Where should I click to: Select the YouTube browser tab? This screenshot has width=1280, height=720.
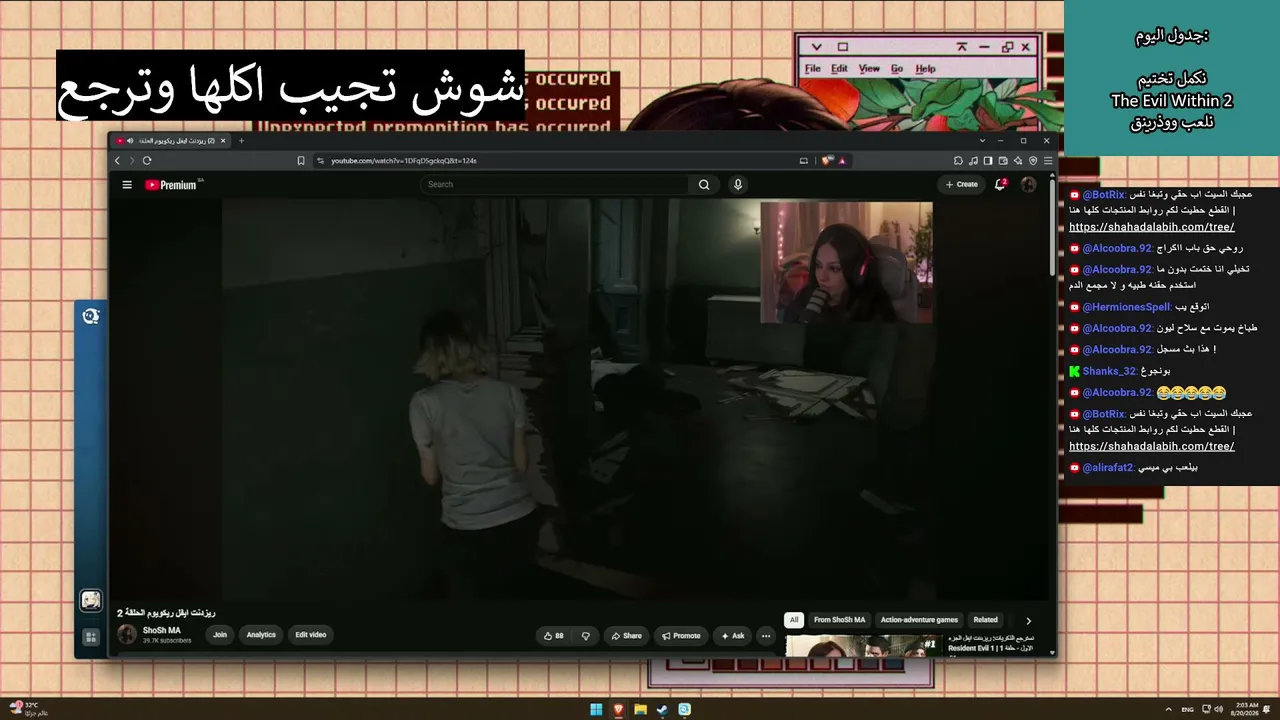(171, 141)
